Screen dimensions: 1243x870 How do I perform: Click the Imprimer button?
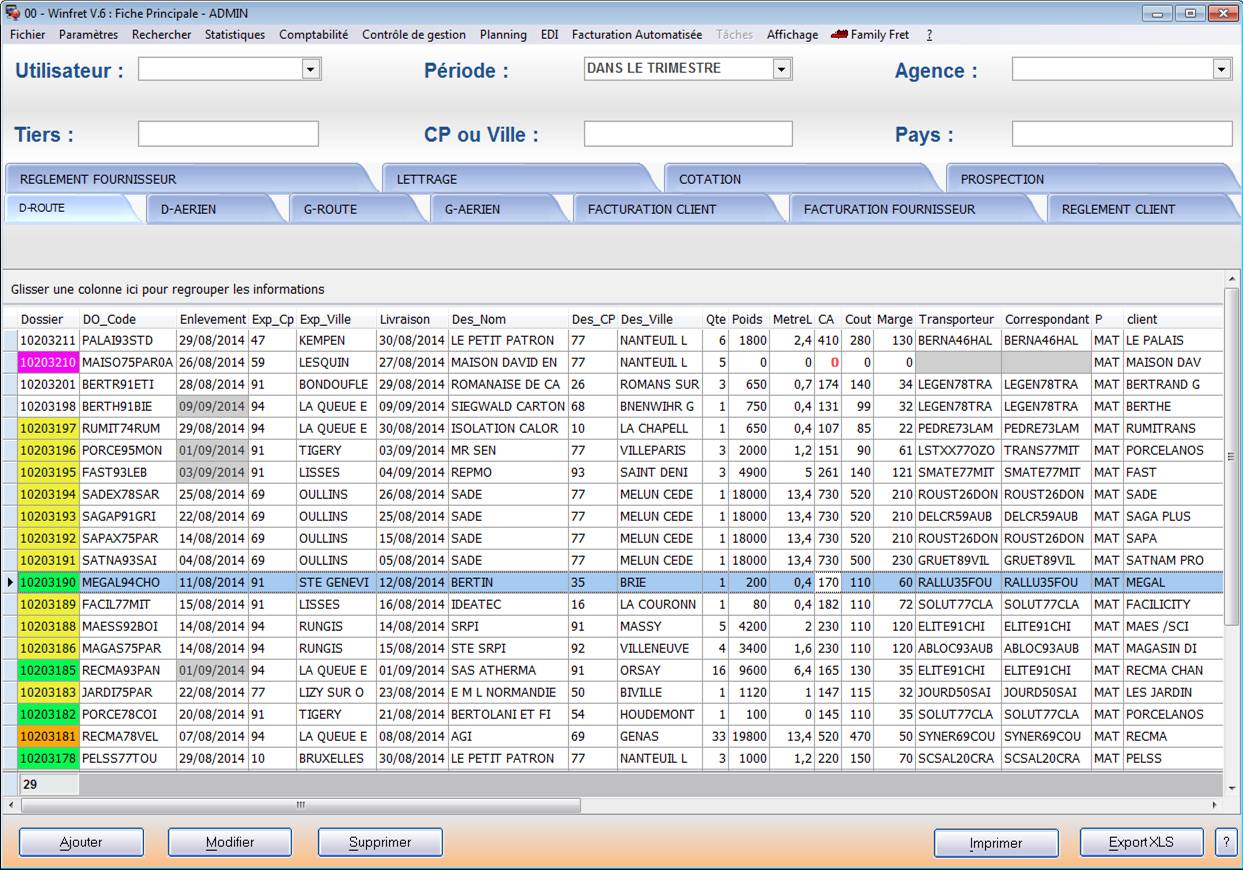tap(995, 843)
